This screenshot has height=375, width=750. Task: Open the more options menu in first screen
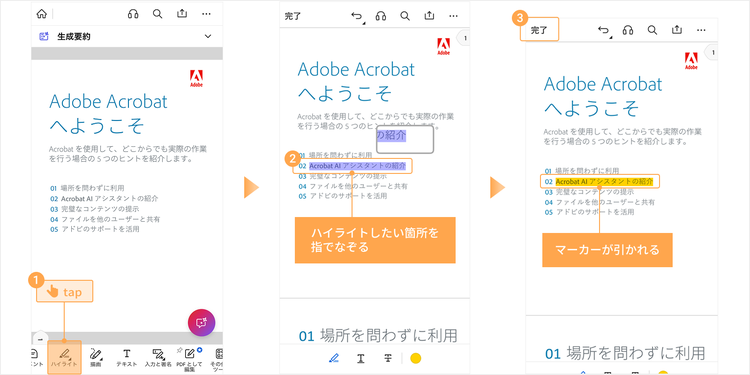coord(206,14)
